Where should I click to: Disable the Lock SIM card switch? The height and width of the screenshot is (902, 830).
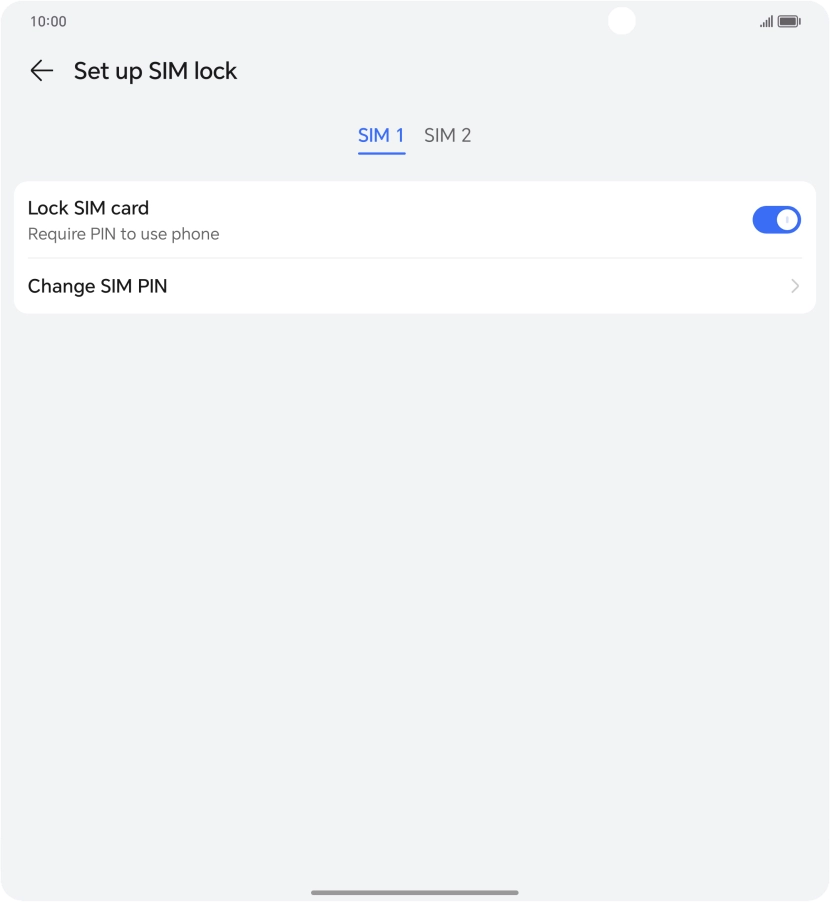click(x=776, y=220)
